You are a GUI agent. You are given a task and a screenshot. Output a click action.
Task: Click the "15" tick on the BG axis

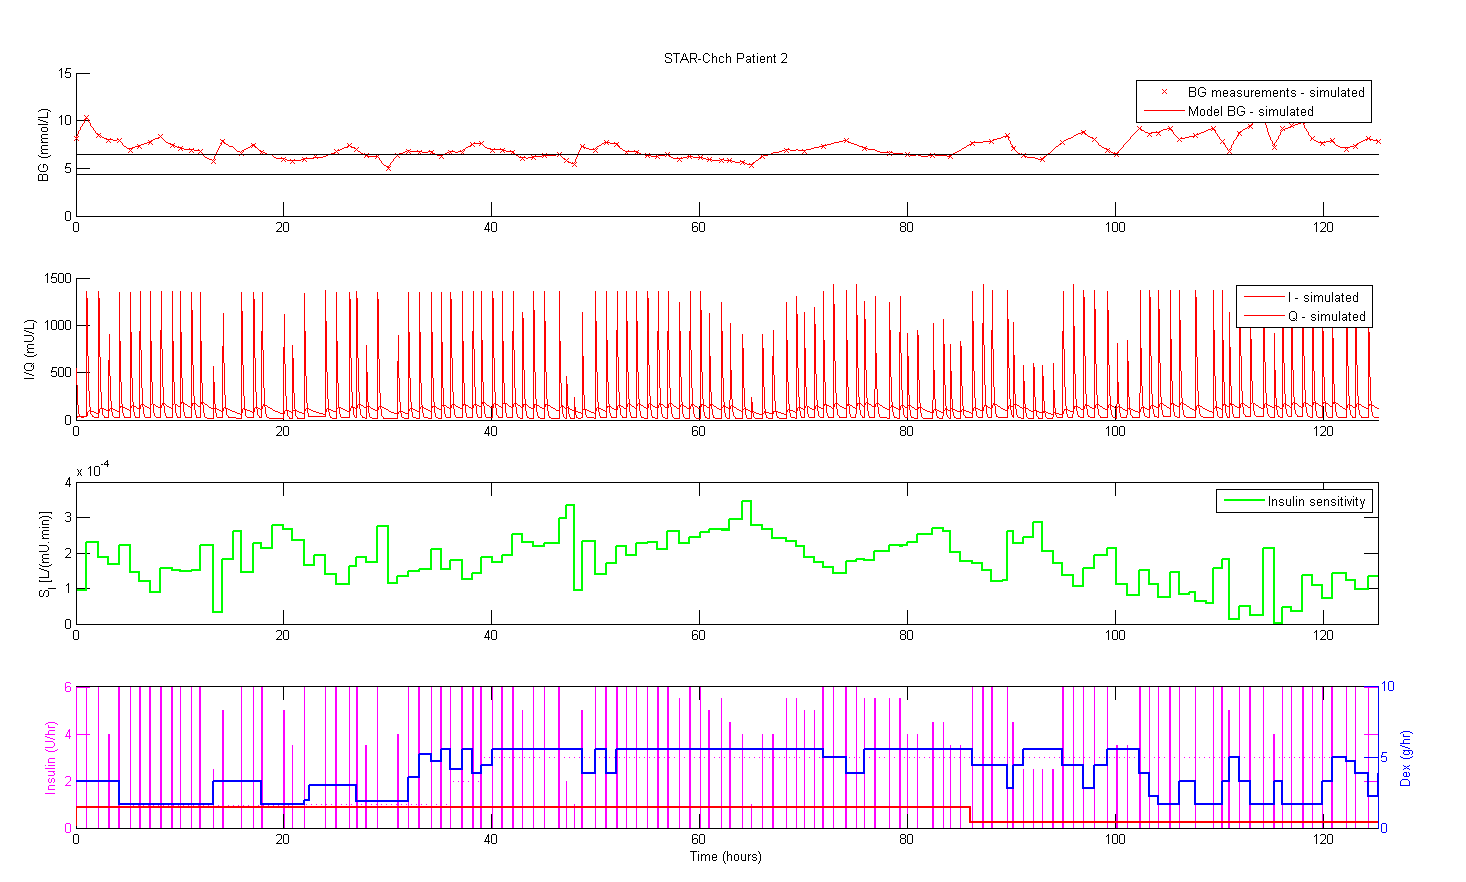coord(66,74)
